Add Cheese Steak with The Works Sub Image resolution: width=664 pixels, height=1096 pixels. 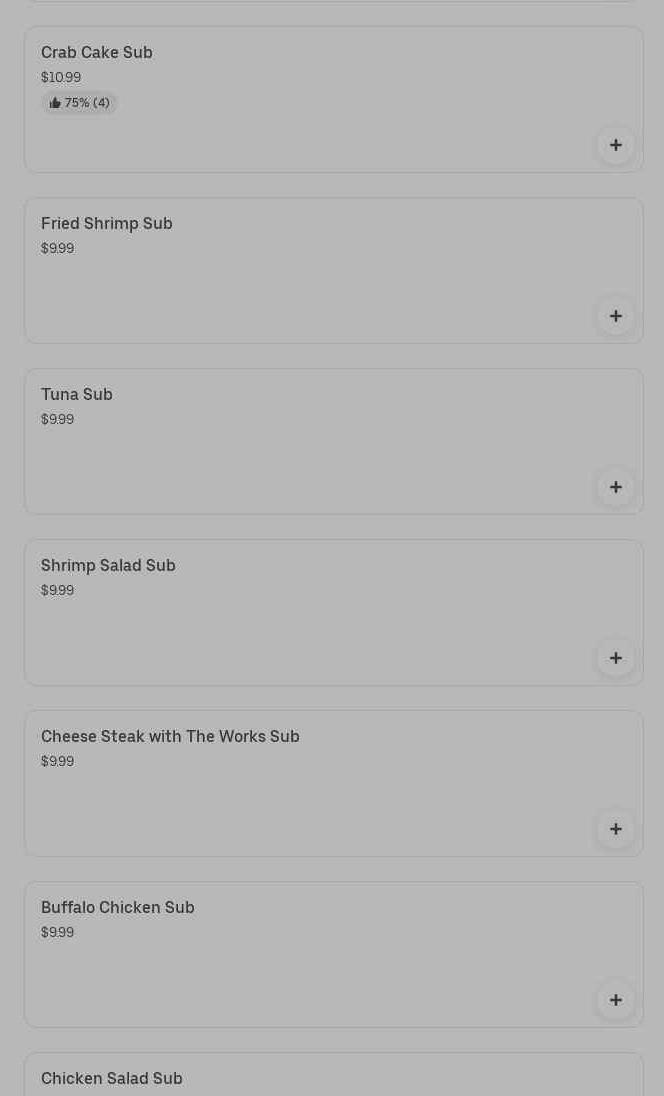click(616, 829)
